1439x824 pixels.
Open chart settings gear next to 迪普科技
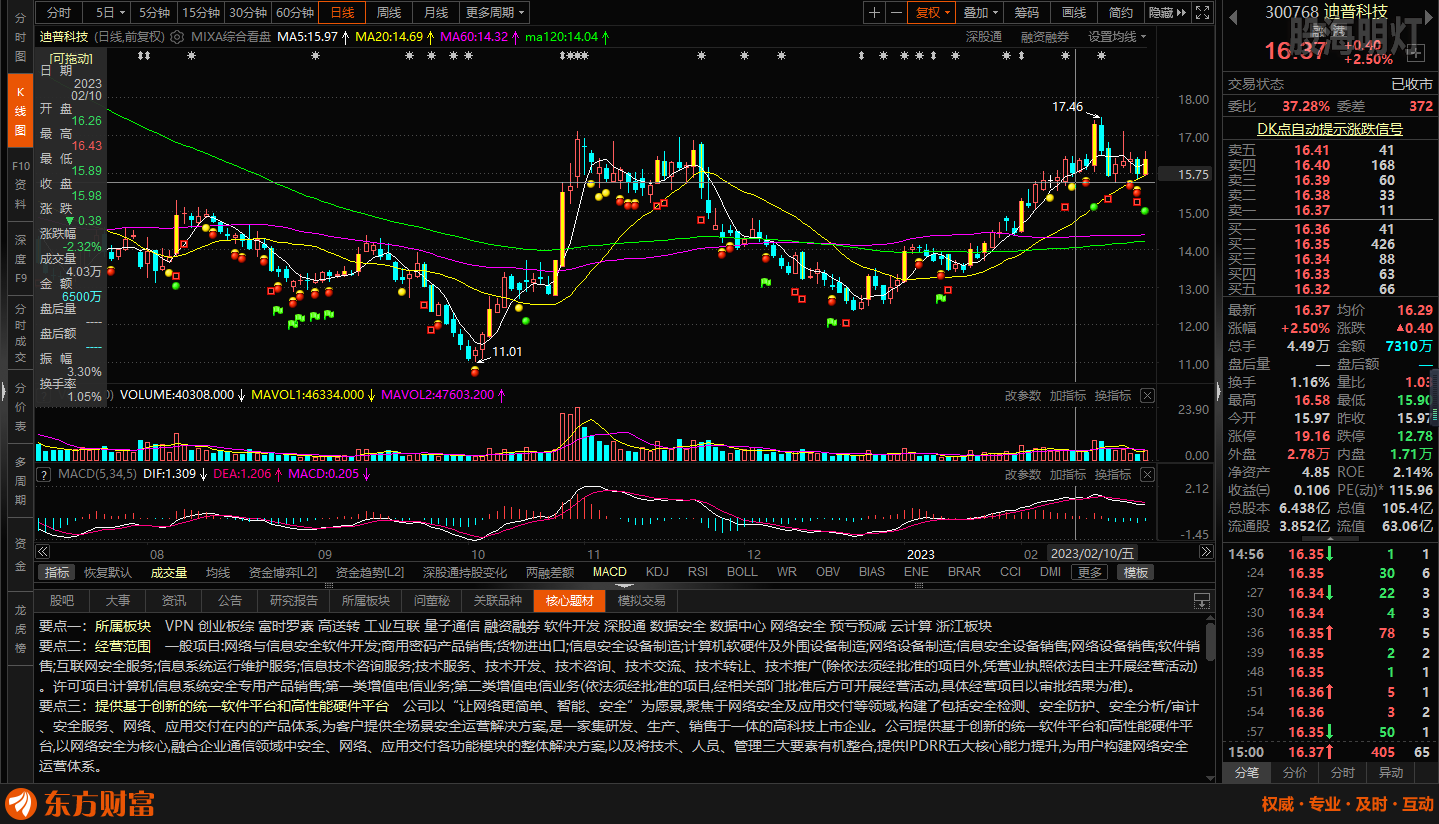click(x=176, y=37)
